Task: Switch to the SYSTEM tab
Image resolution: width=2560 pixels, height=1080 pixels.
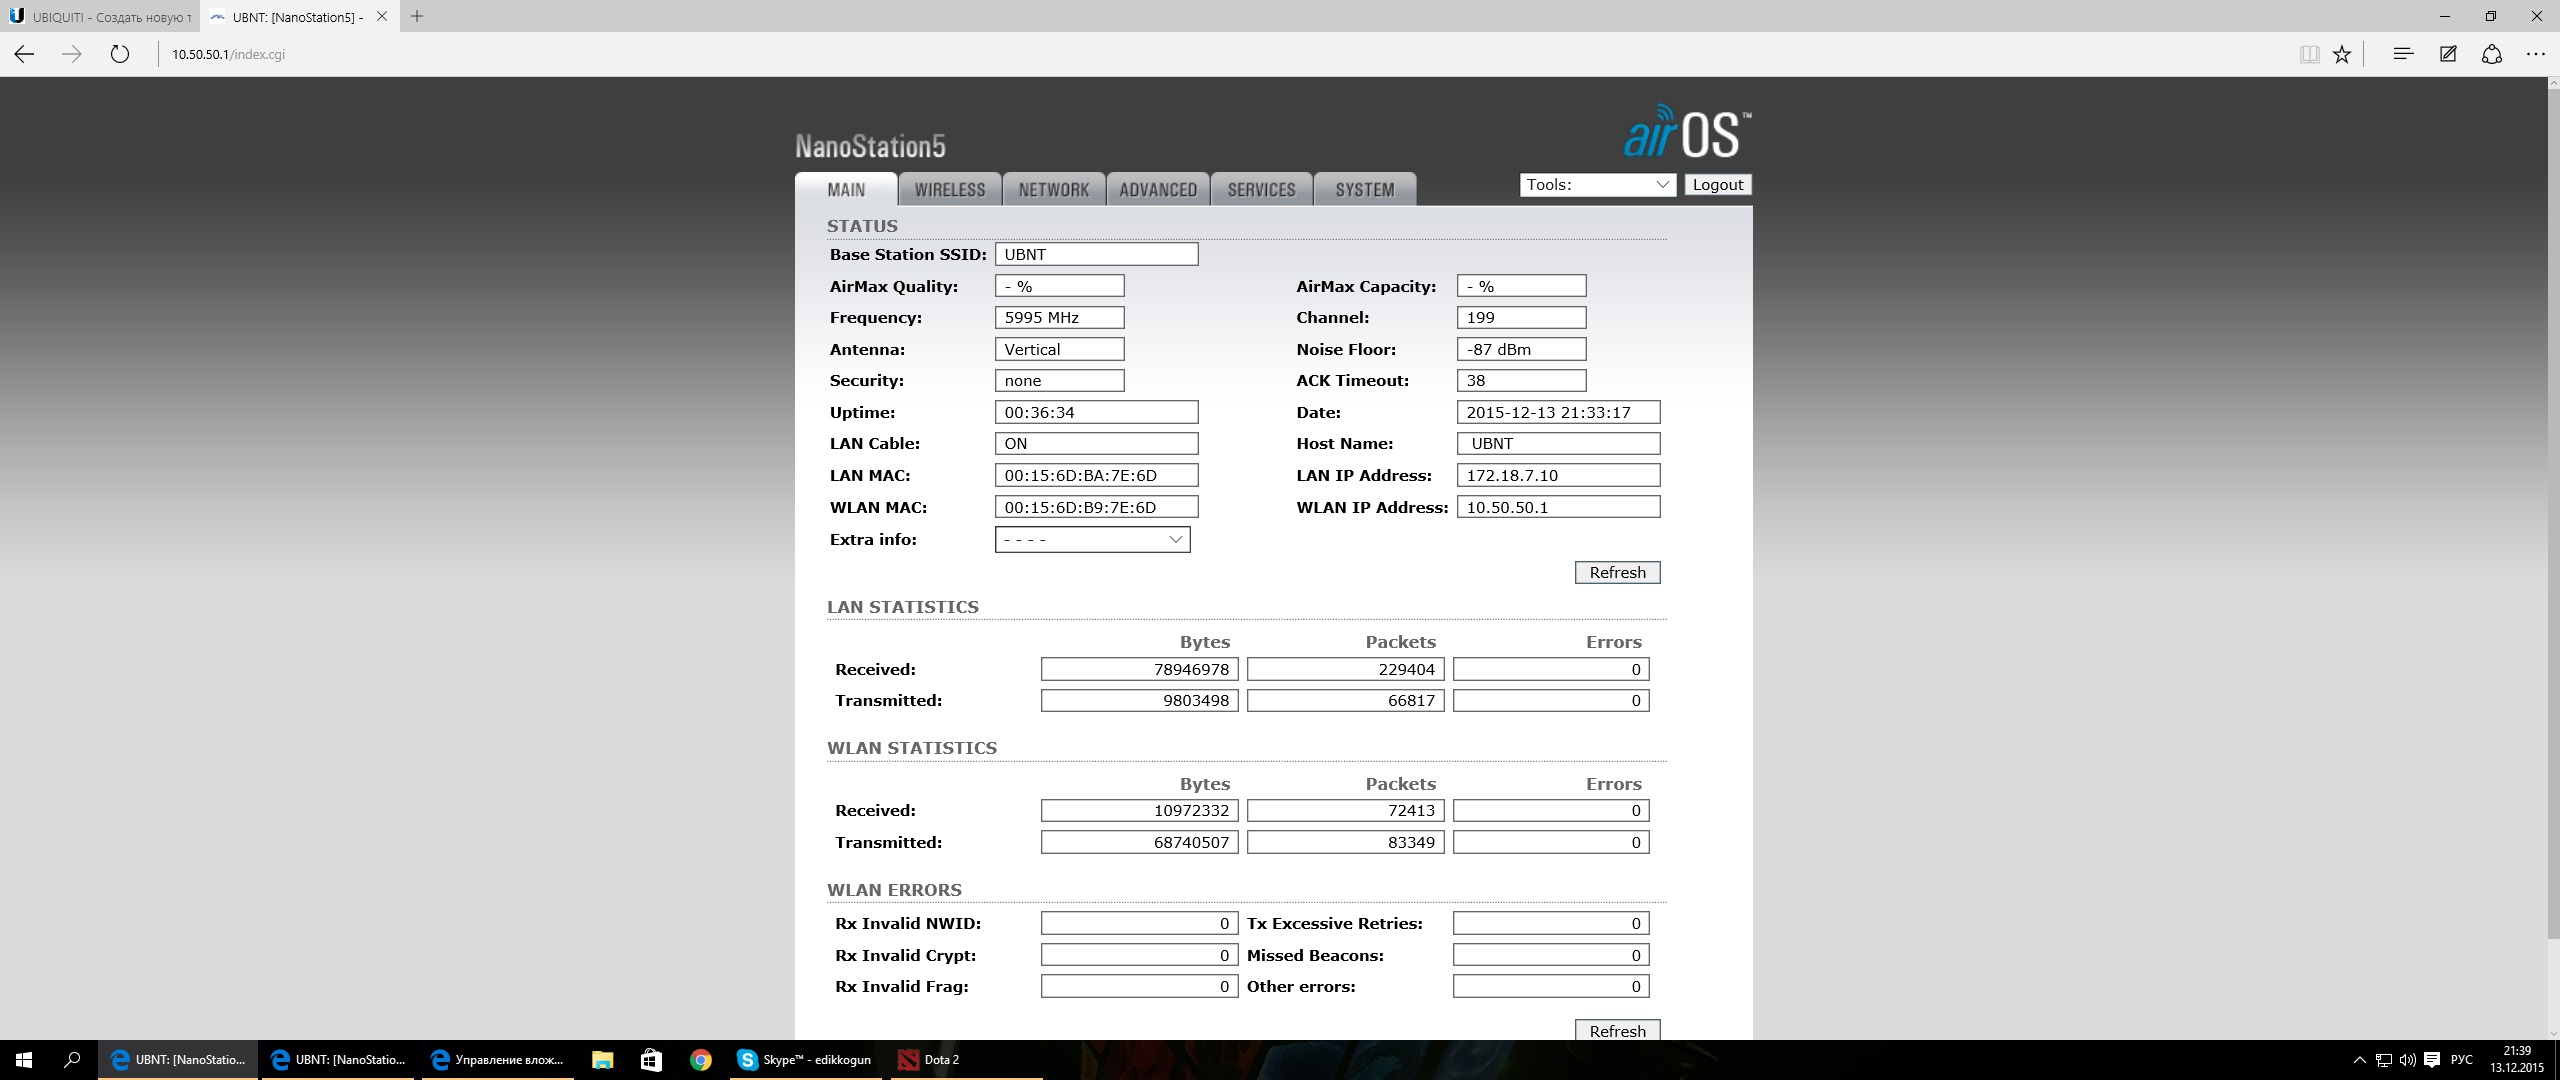Action: pyautogui.click(x=1365, y=189)
